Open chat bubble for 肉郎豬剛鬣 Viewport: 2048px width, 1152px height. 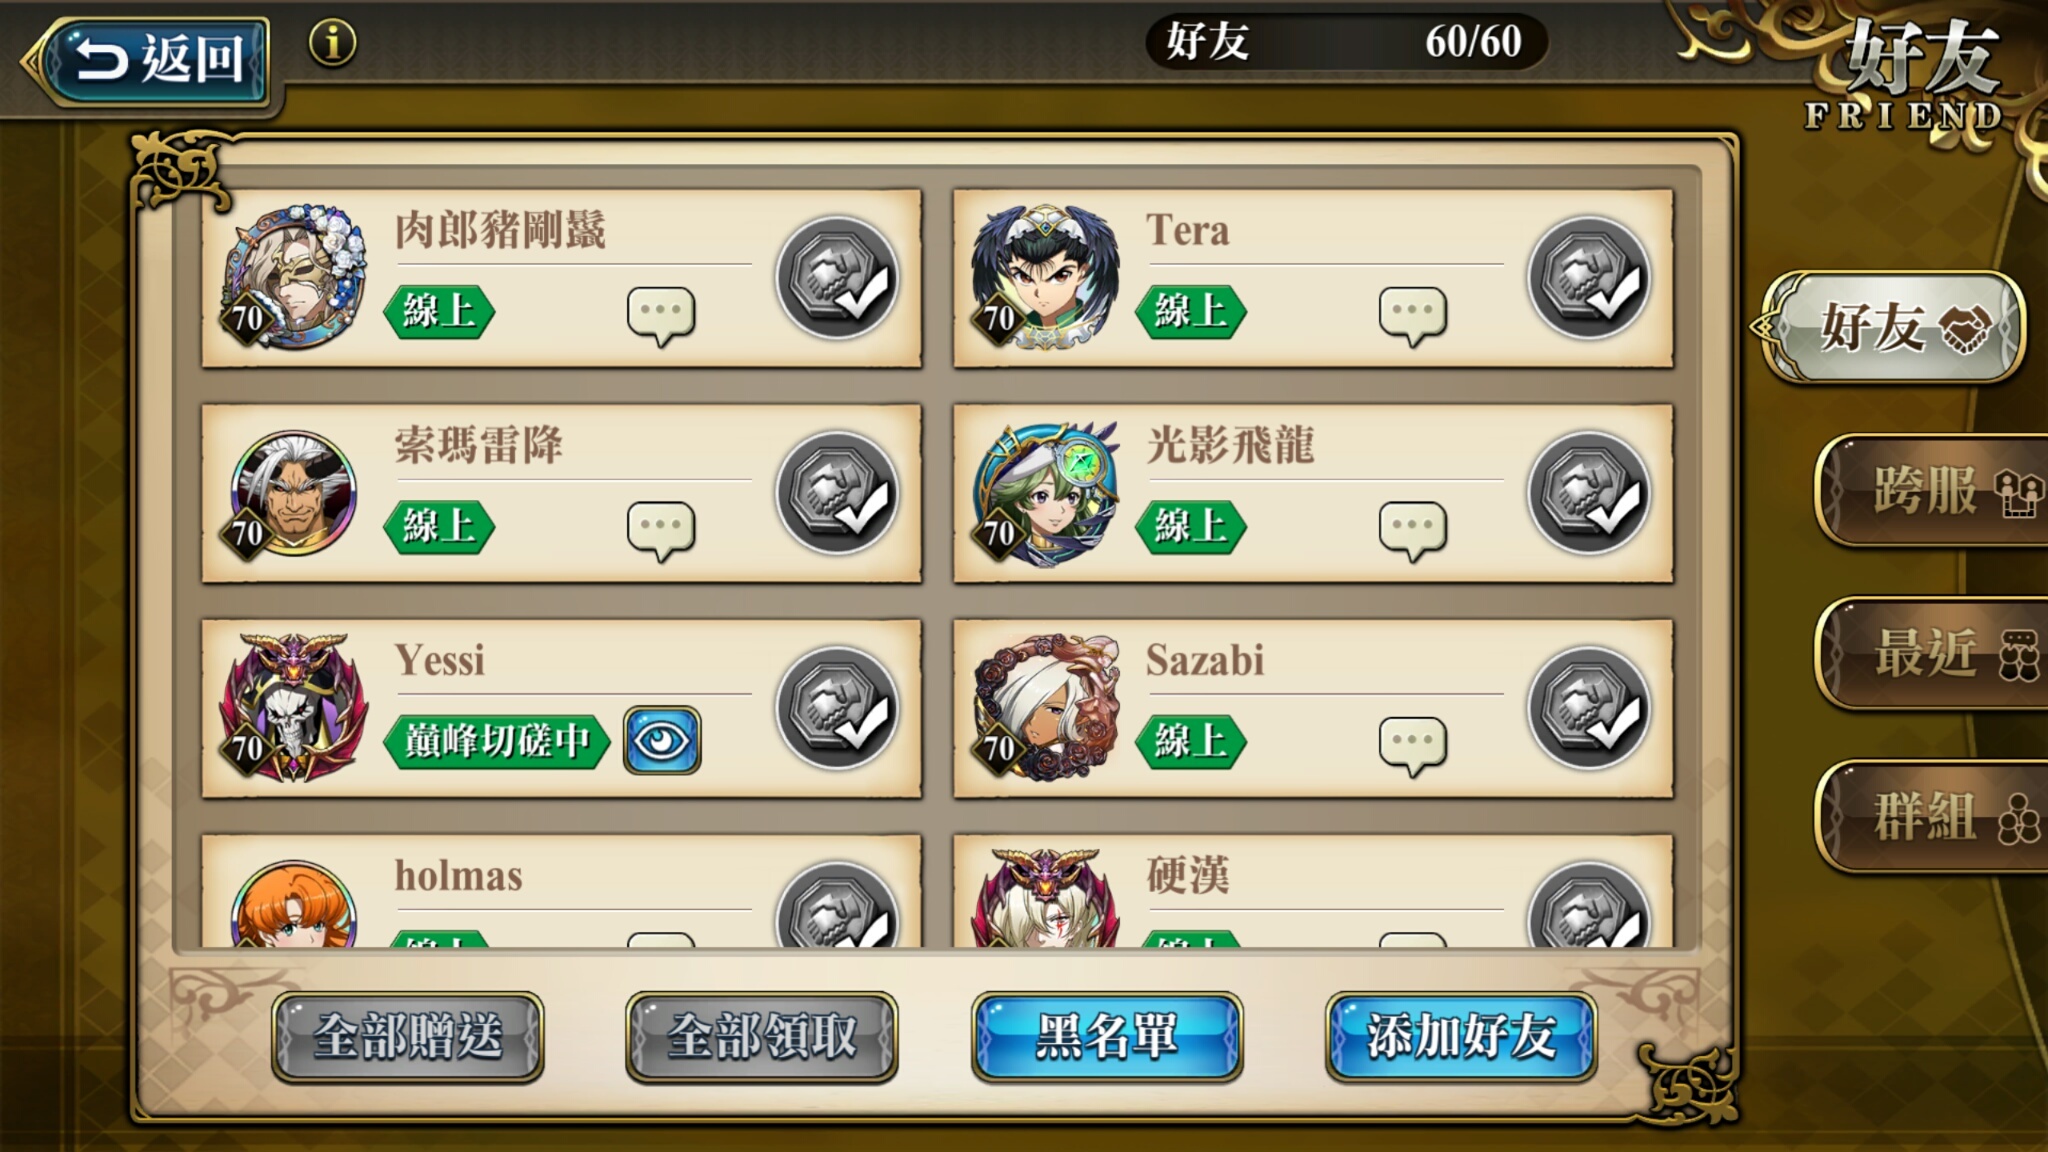661,316
